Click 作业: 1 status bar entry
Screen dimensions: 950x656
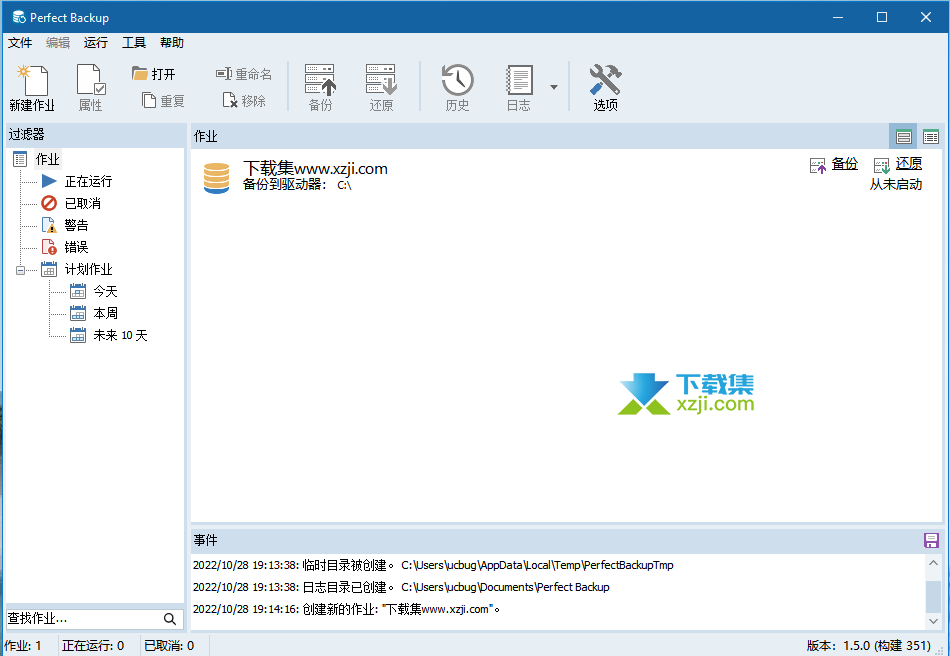(x=23, y=646)
